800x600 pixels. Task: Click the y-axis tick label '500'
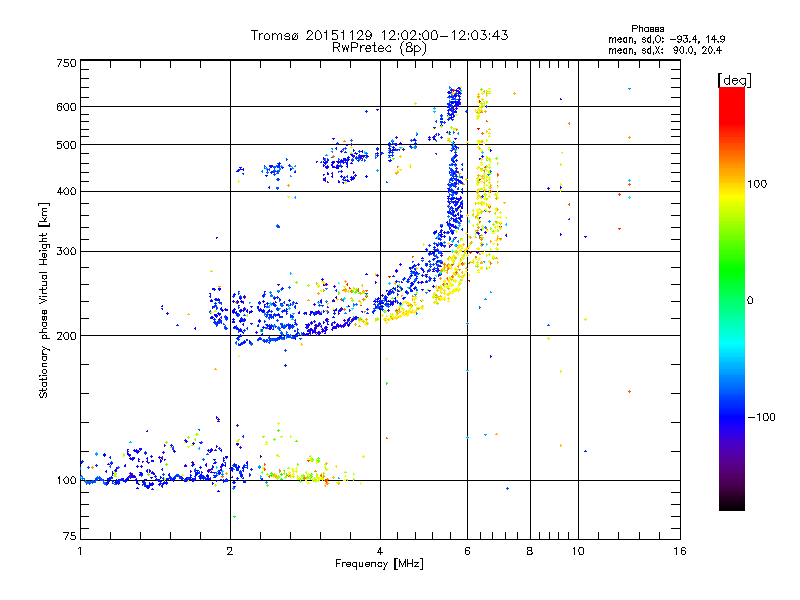(67, 145)
